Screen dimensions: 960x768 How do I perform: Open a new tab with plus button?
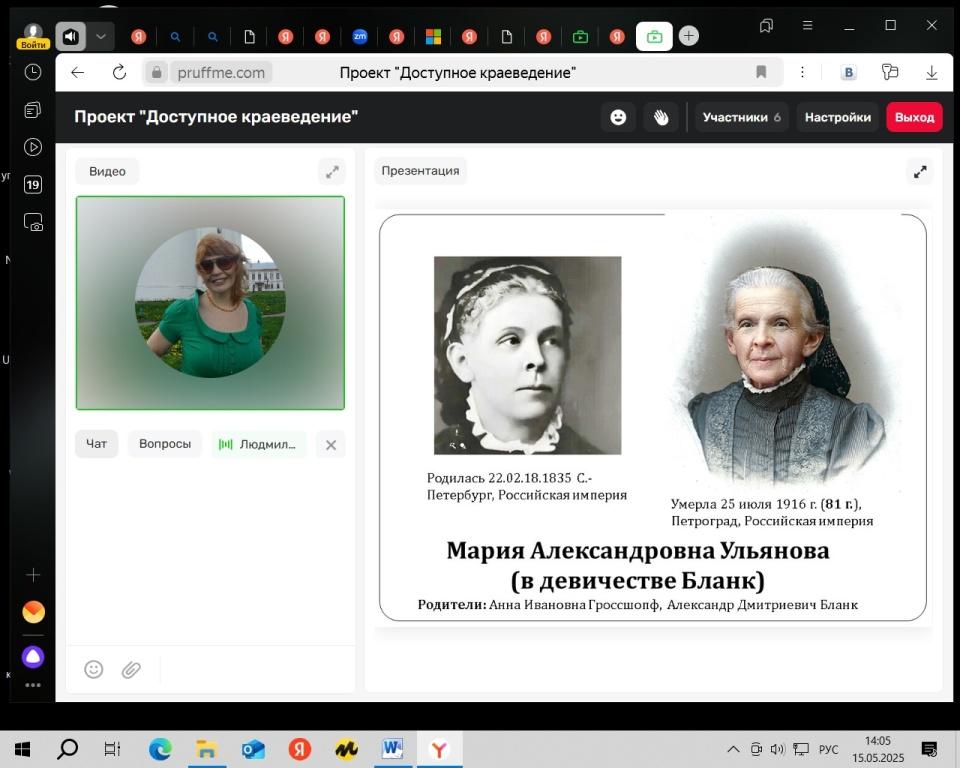pos(689,36)
